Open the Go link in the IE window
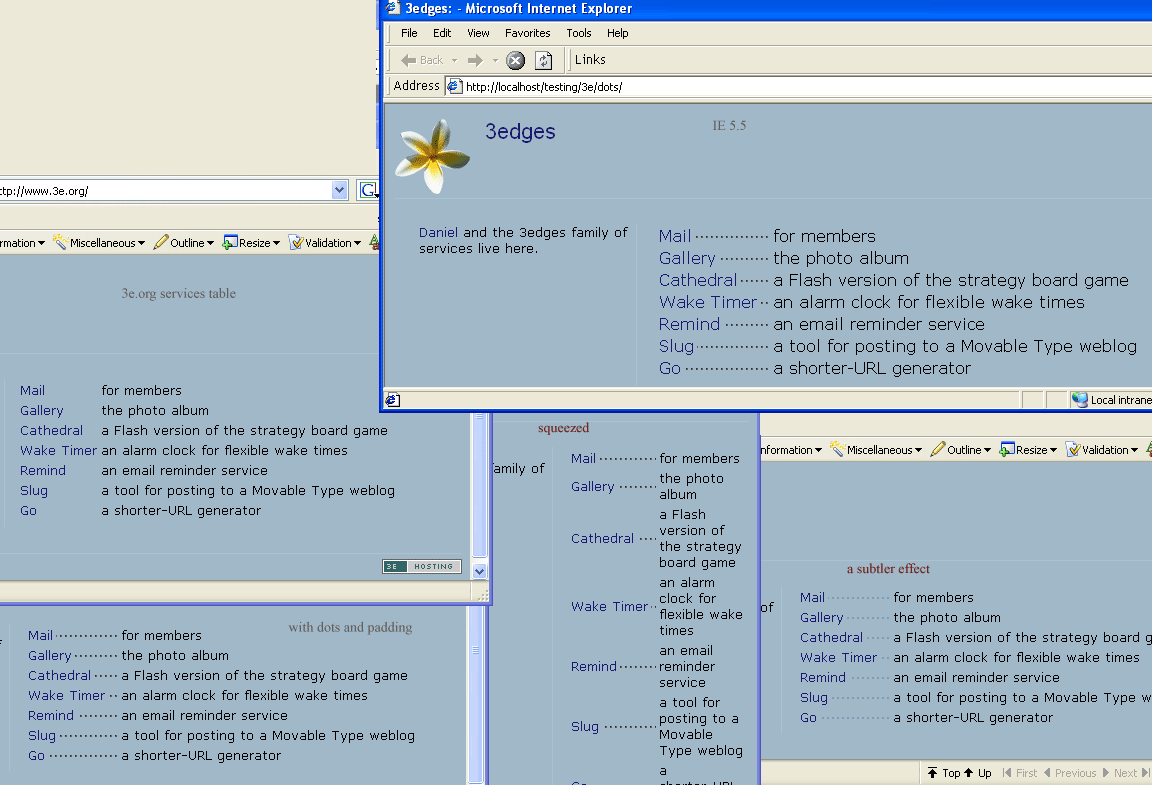 pyautogui.click(x=669, y=368)
